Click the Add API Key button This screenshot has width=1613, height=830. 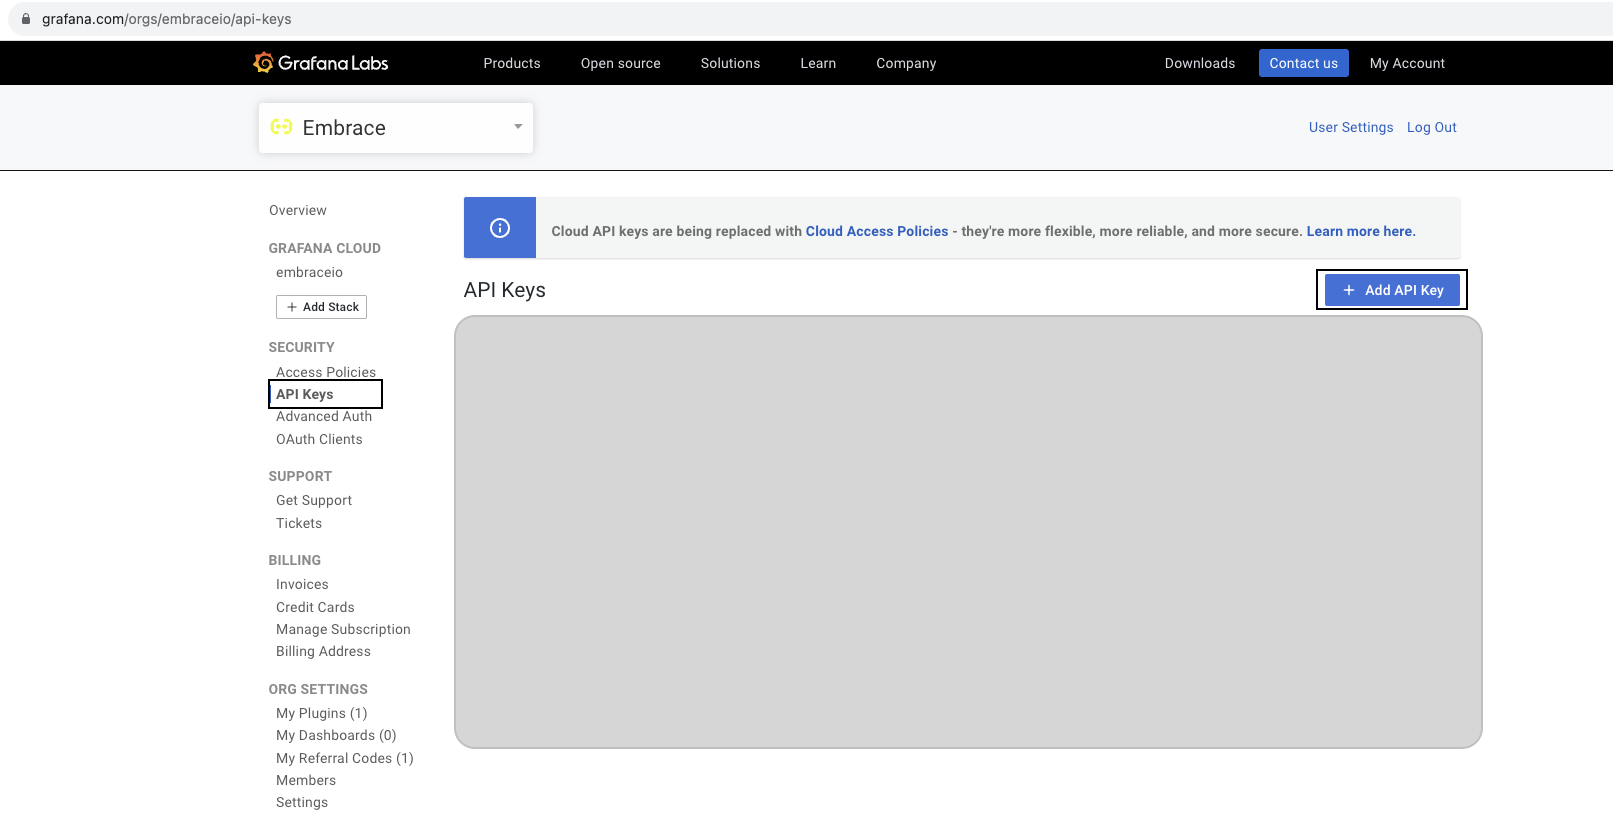(x=1392, y=290)
